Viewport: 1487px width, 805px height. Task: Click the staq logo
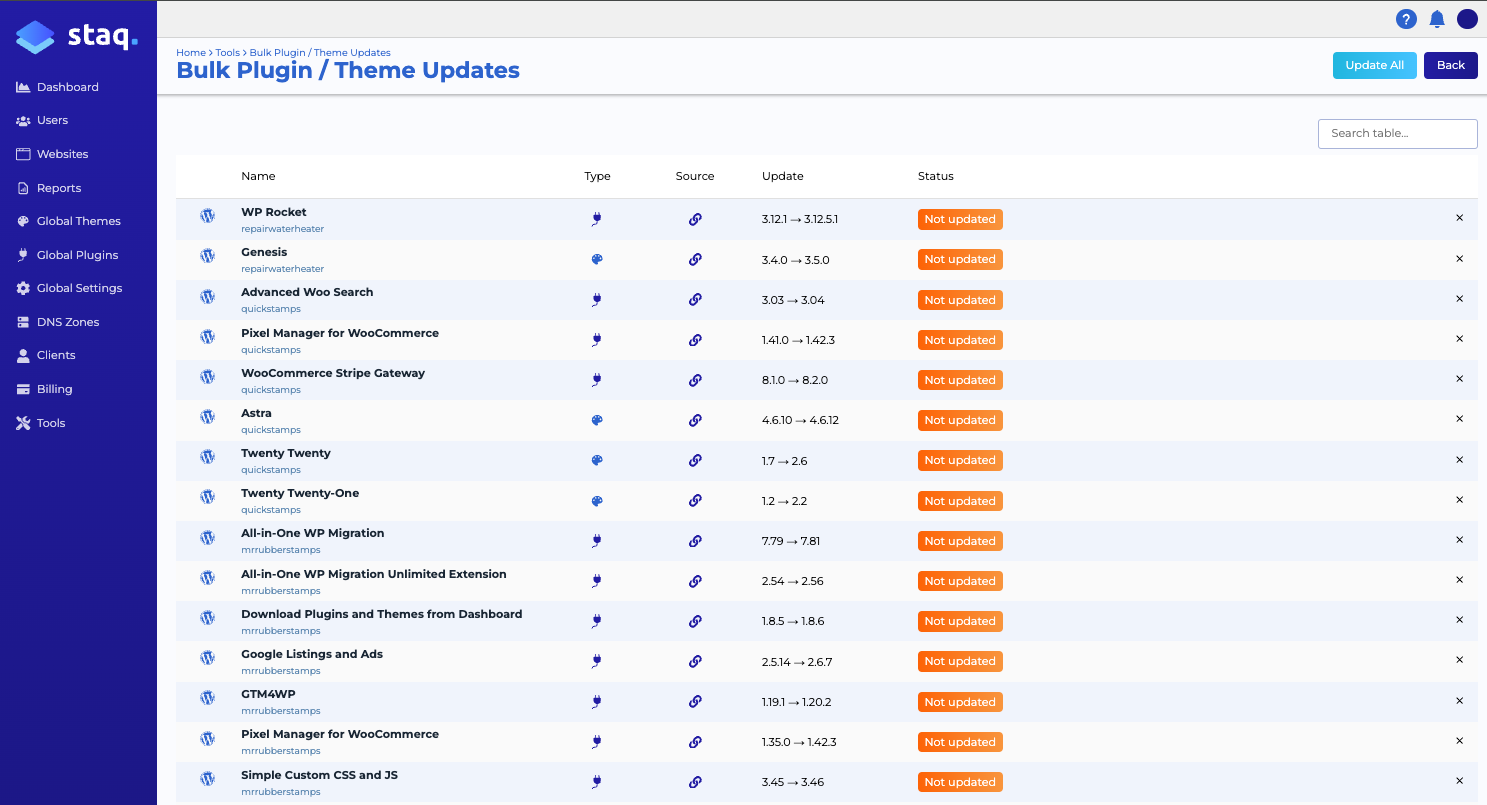pyautogui.click(x=78, y=37)
